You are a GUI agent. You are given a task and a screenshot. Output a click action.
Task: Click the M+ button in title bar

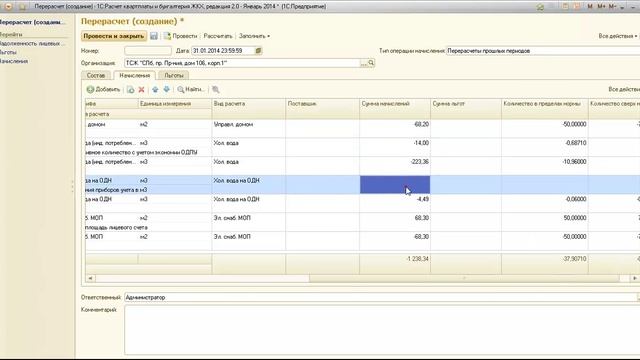tap(601, 7)
